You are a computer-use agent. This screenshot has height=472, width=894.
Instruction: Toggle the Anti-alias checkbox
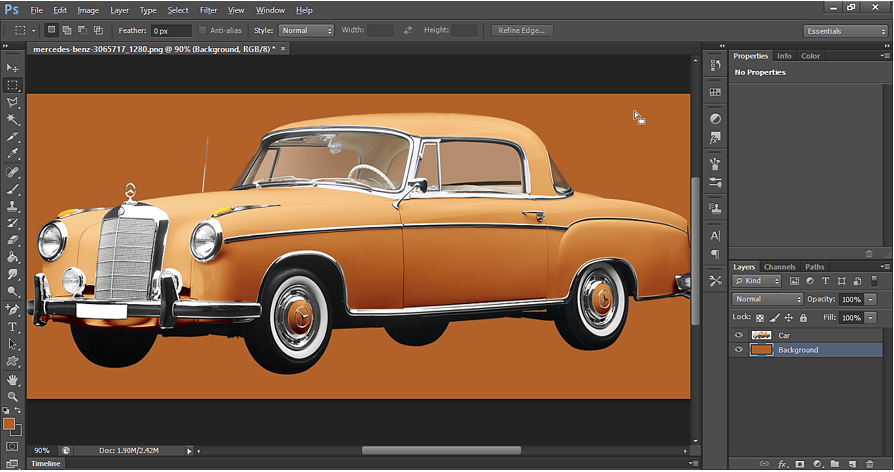point(202,30)
